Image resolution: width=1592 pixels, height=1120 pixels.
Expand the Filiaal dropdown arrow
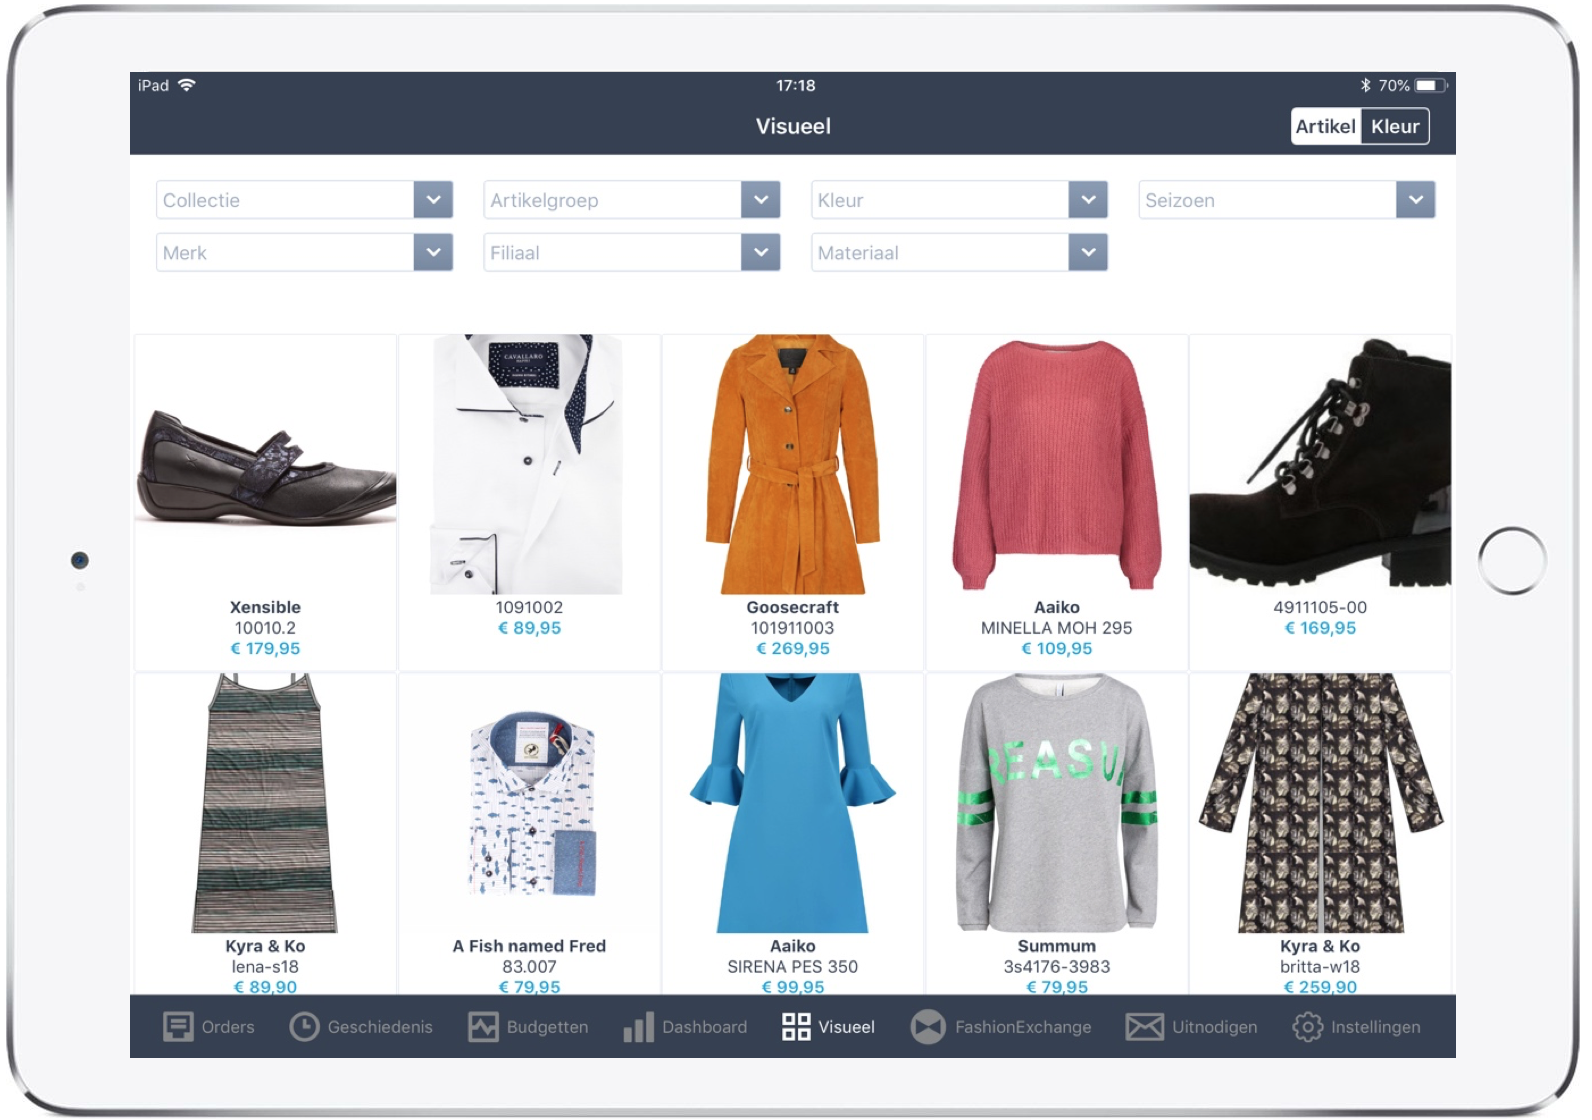[760, 252]
